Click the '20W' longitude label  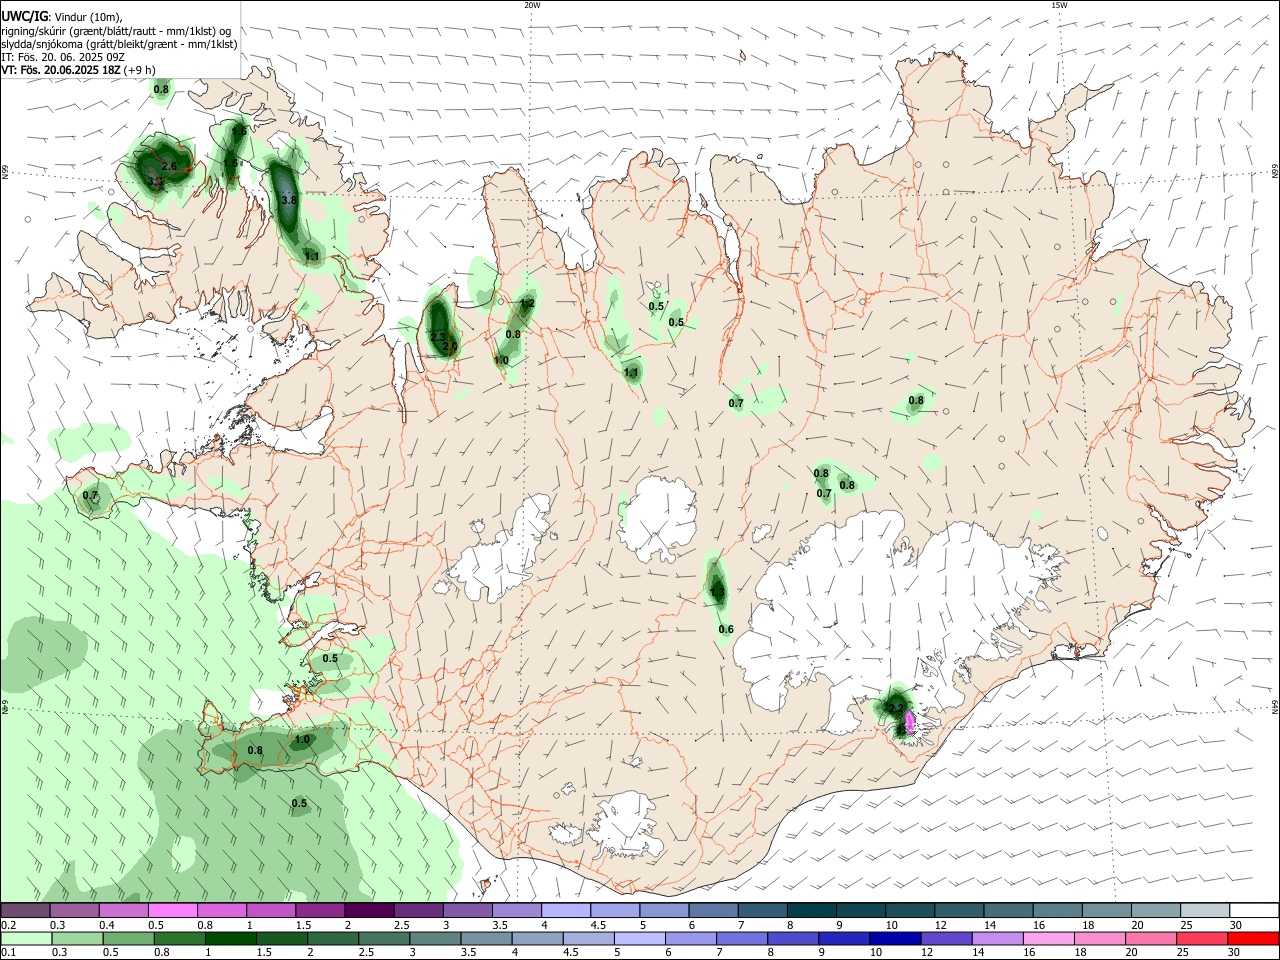[x=532, y=5]
